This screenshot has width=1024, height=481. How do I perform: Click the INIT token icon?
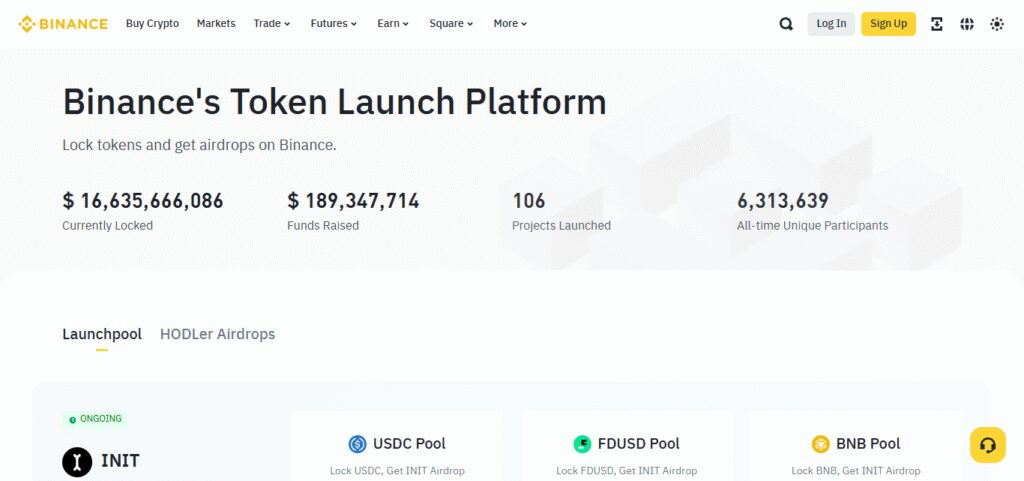coord(77,462)
